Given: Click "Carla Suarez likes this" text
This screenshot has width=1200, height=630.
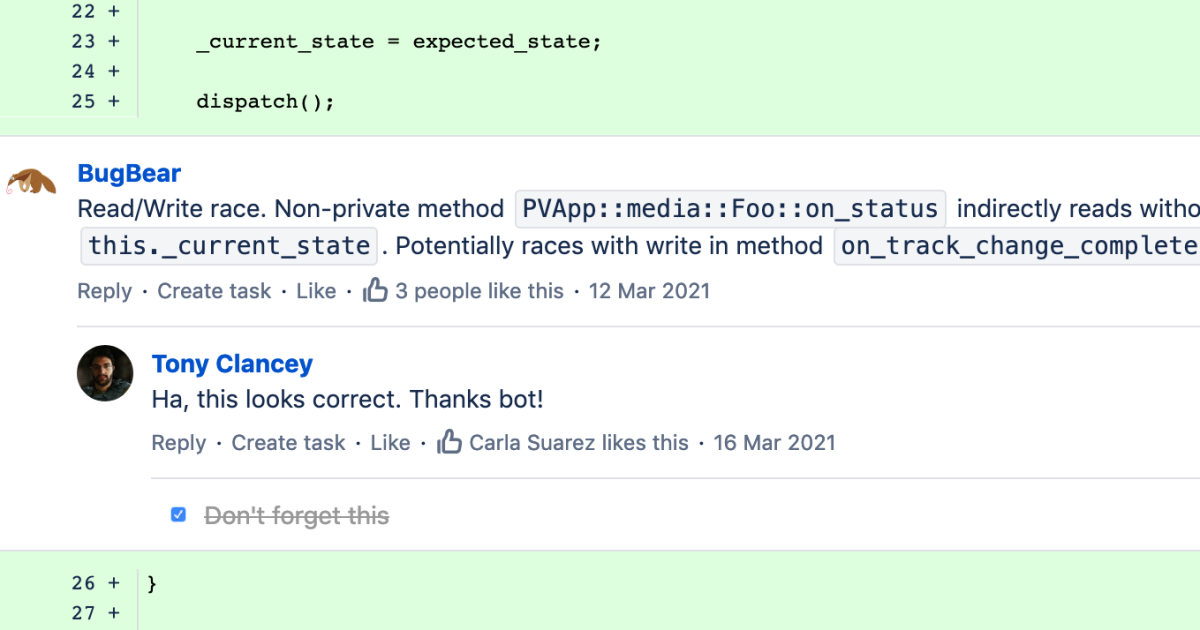Looking at the screenshot, I should [578, 442].
